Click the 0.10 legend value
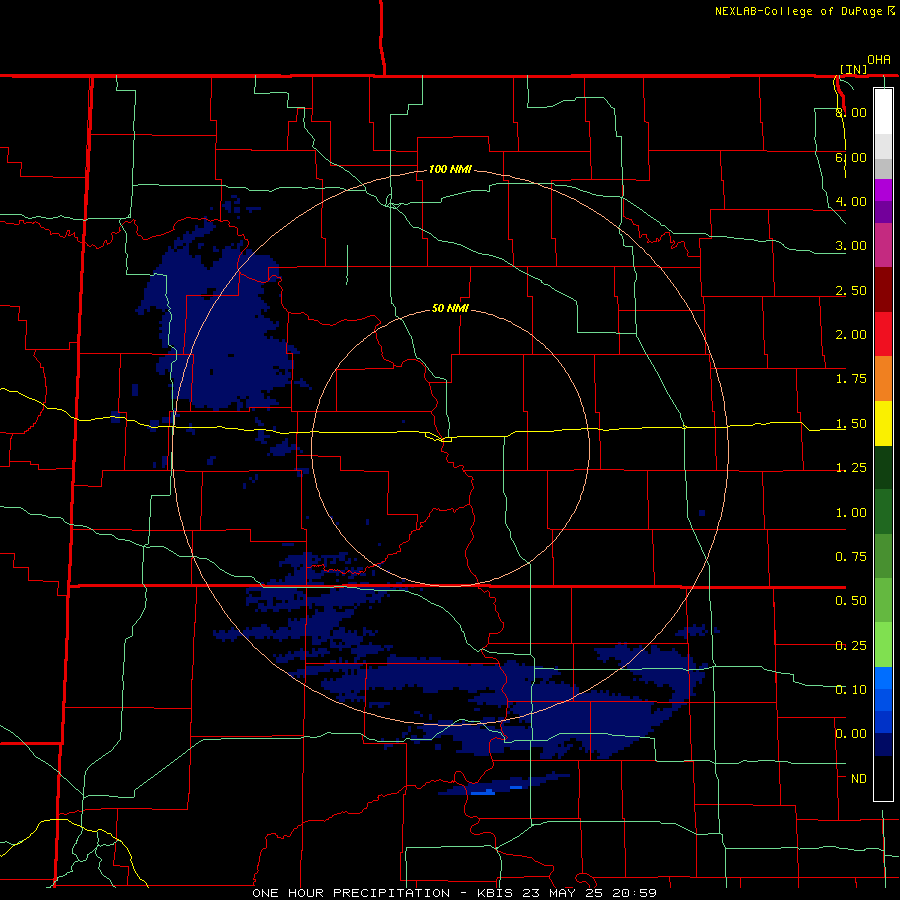Image resolution: width=900 pixels, height=900 pixels. coord(851,690)
